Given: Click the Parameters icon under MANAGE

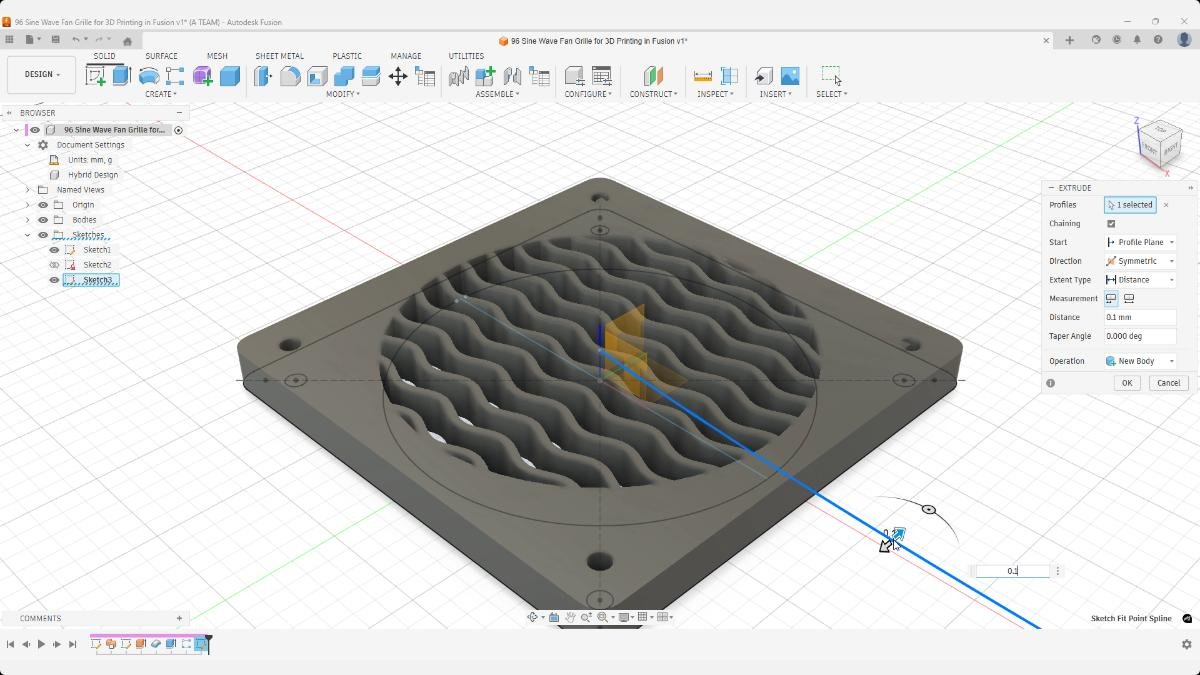Looking at the screenshot, I should (424, 76).
